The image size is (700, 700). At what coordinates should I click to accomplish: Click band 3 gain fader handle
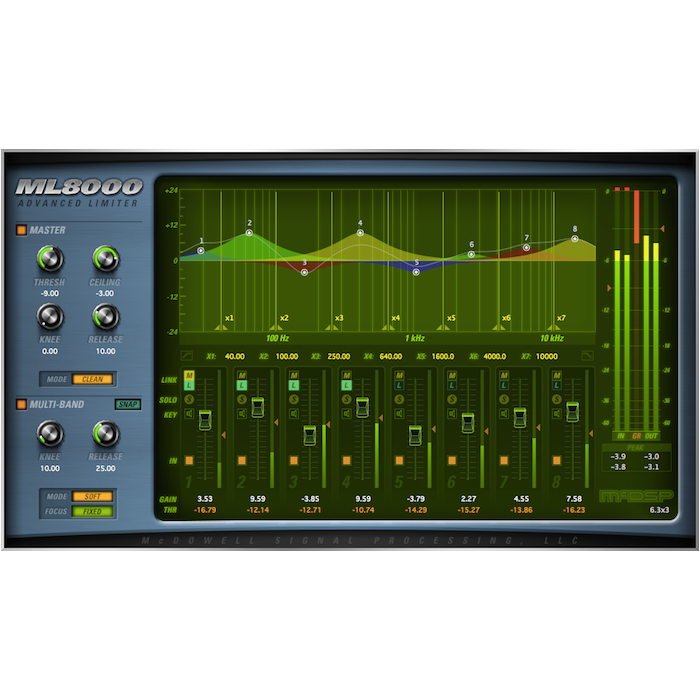(310, 436)
